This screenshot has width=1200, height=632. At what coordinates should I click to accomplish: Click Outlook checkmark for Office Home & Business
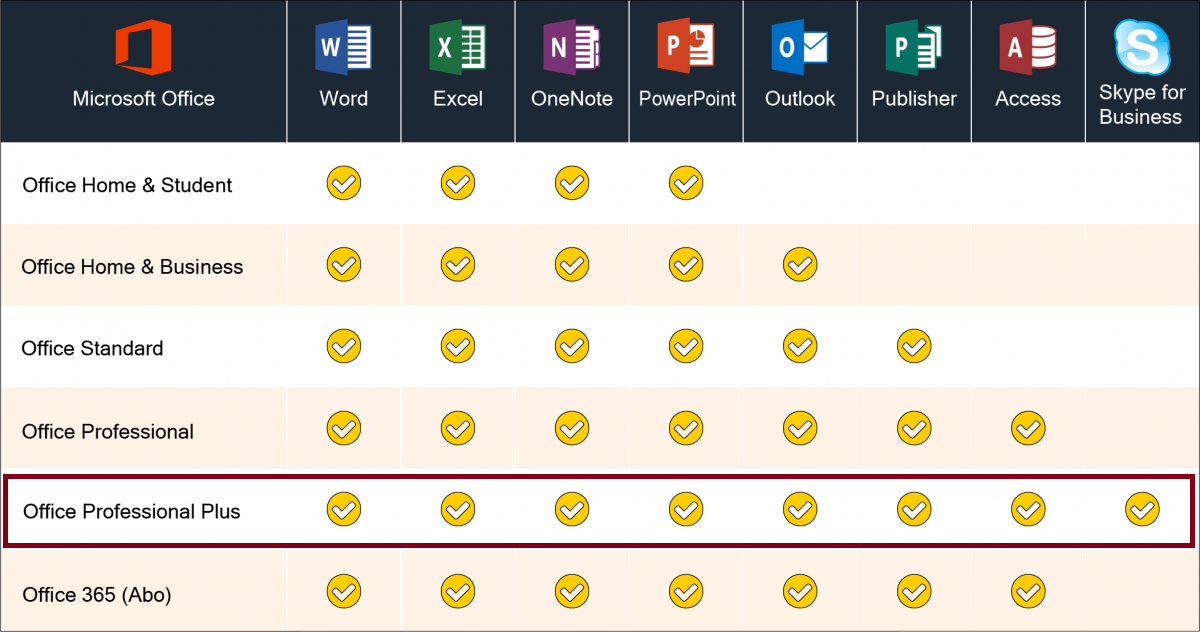click(x=800, y=265)
